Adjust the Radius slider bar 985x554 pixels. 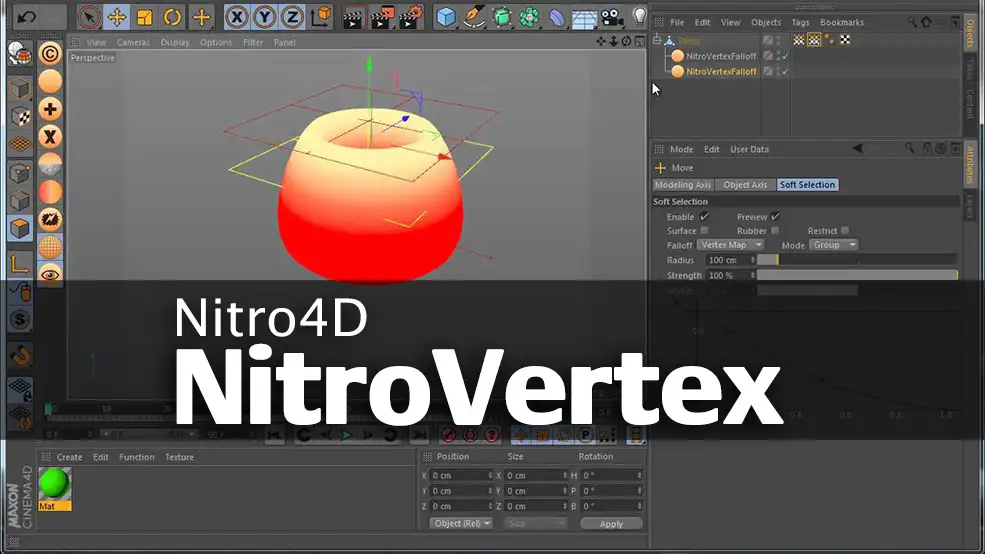[857, 260]
